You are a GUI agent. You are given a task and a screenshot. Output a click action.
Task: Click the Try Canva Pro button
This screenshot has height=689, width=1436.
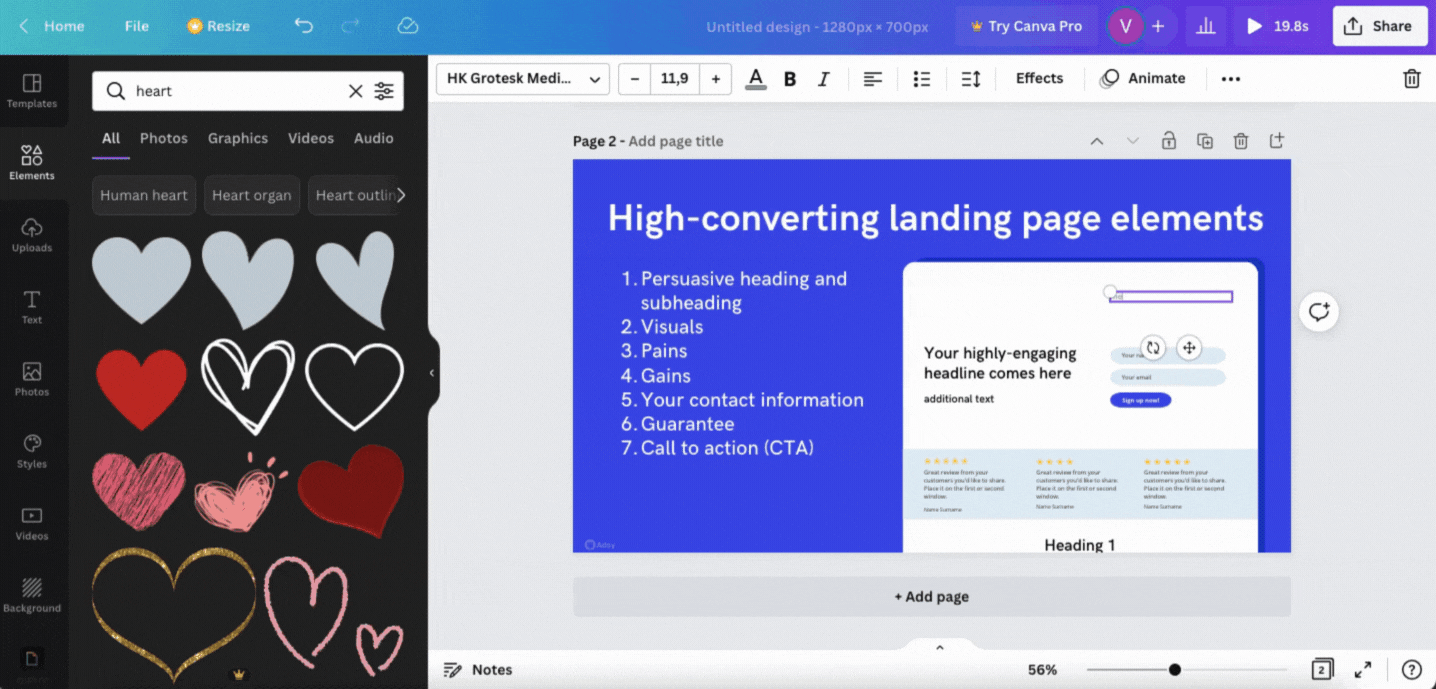pyautogui.click(x=1026, y=27)
